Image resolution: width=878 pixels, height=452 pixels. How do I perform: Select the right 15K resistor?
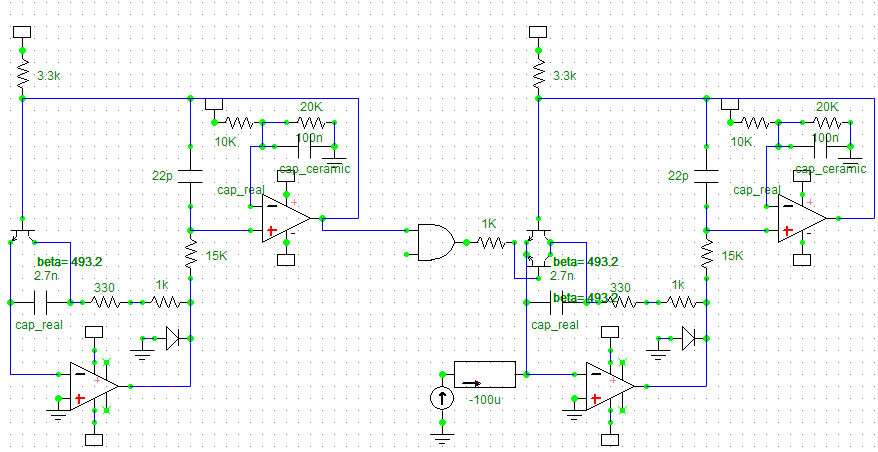pos(706,257)
